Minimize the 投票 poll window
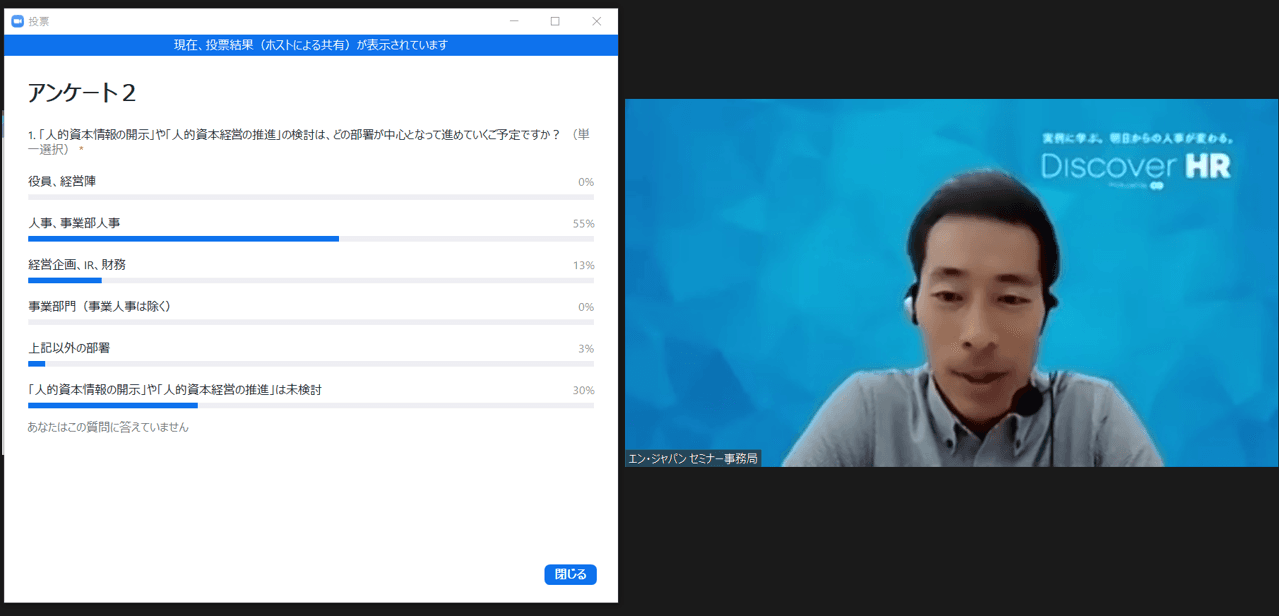Image resolution: width=1279 pixels, height=616 pixels. tap(513, 21)
